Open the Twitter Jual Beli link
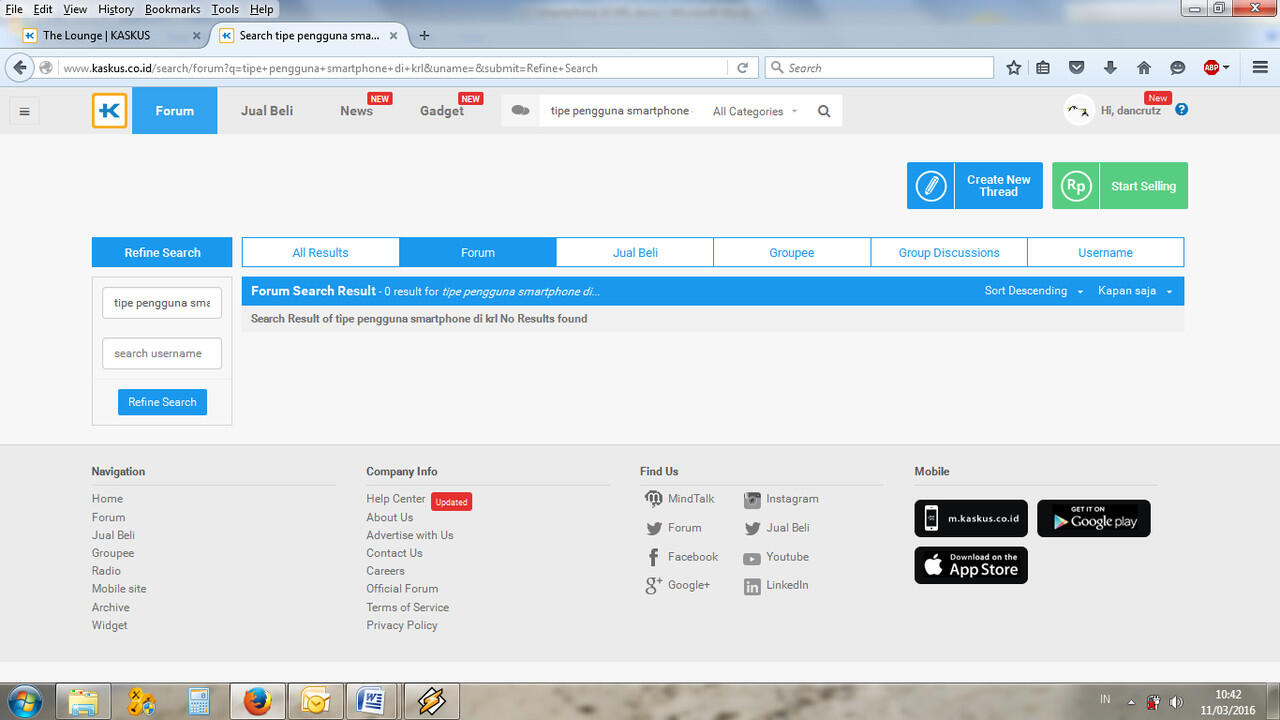Viewport: 1280px width, 720px height. pos(788,528)
